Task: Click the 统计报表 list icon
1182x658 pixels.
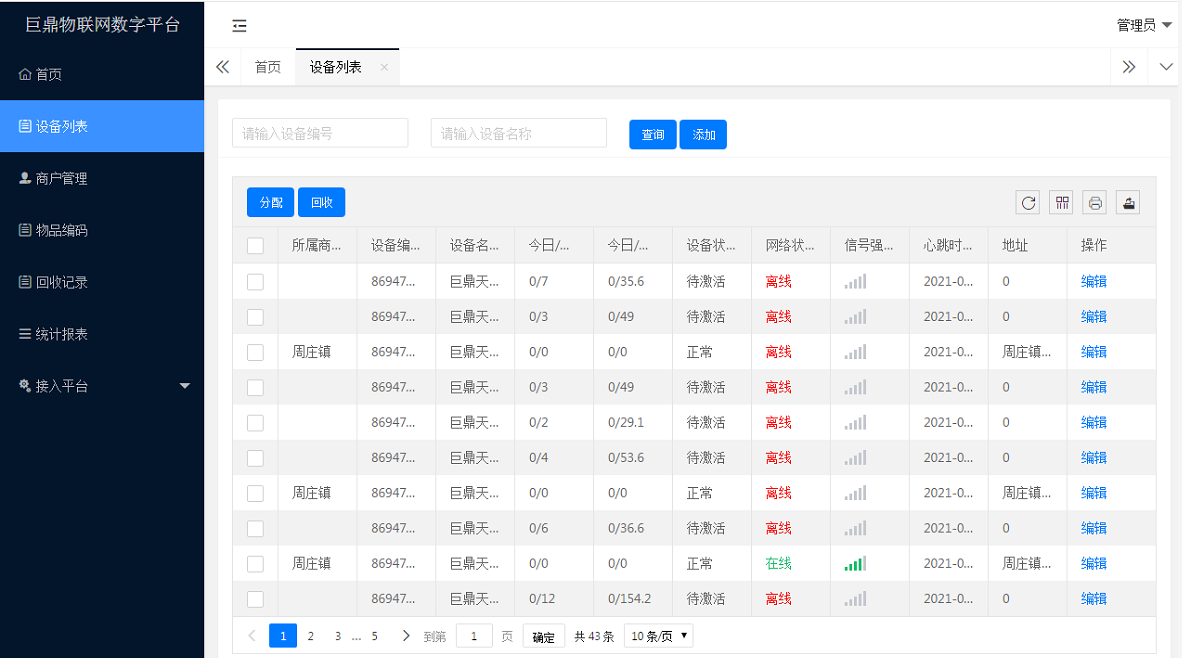Action: tap(25, 333)
